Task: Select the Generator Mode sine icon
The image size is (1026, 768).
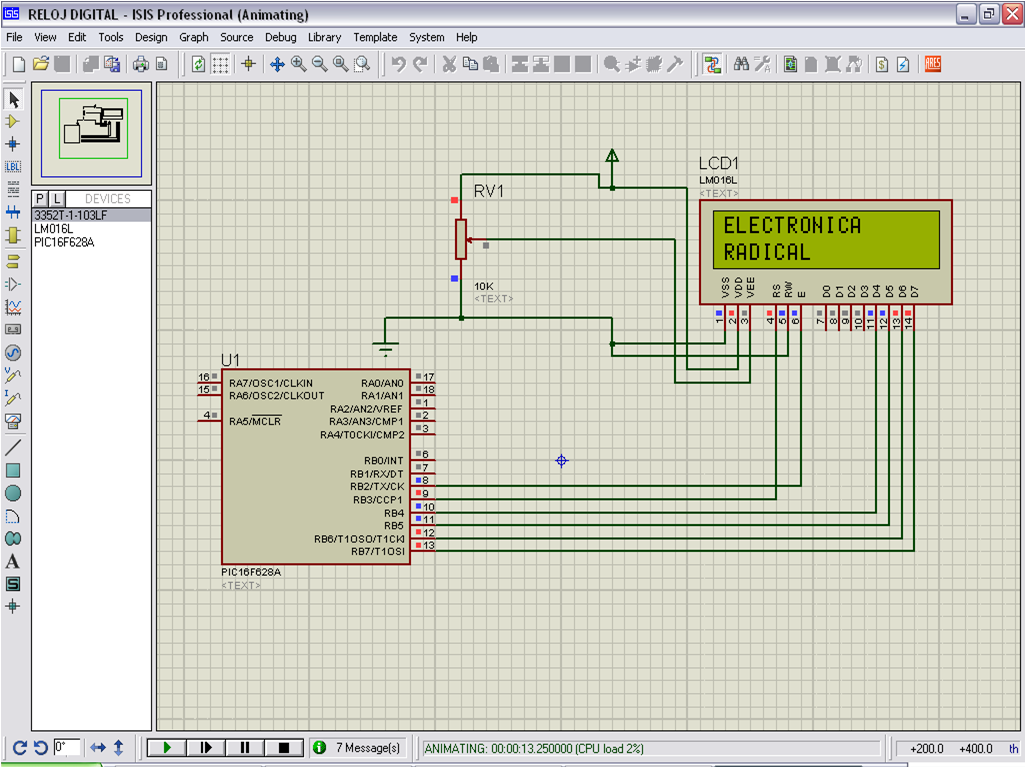Action: (x=13, y=353)
